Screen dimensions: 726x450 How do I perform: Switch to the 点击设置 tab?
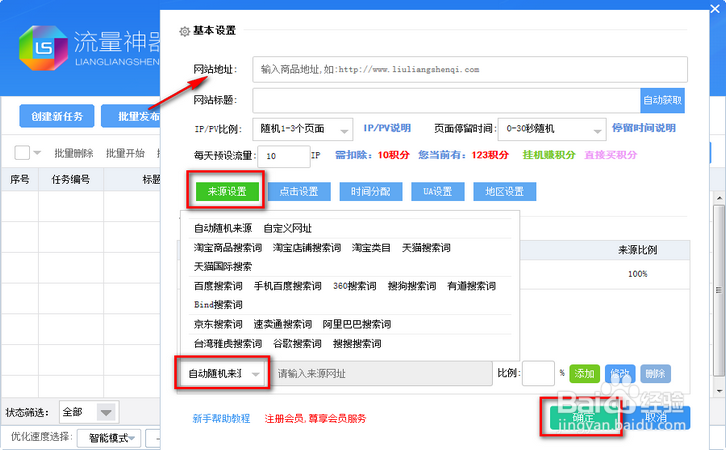(x=299, y=191)
